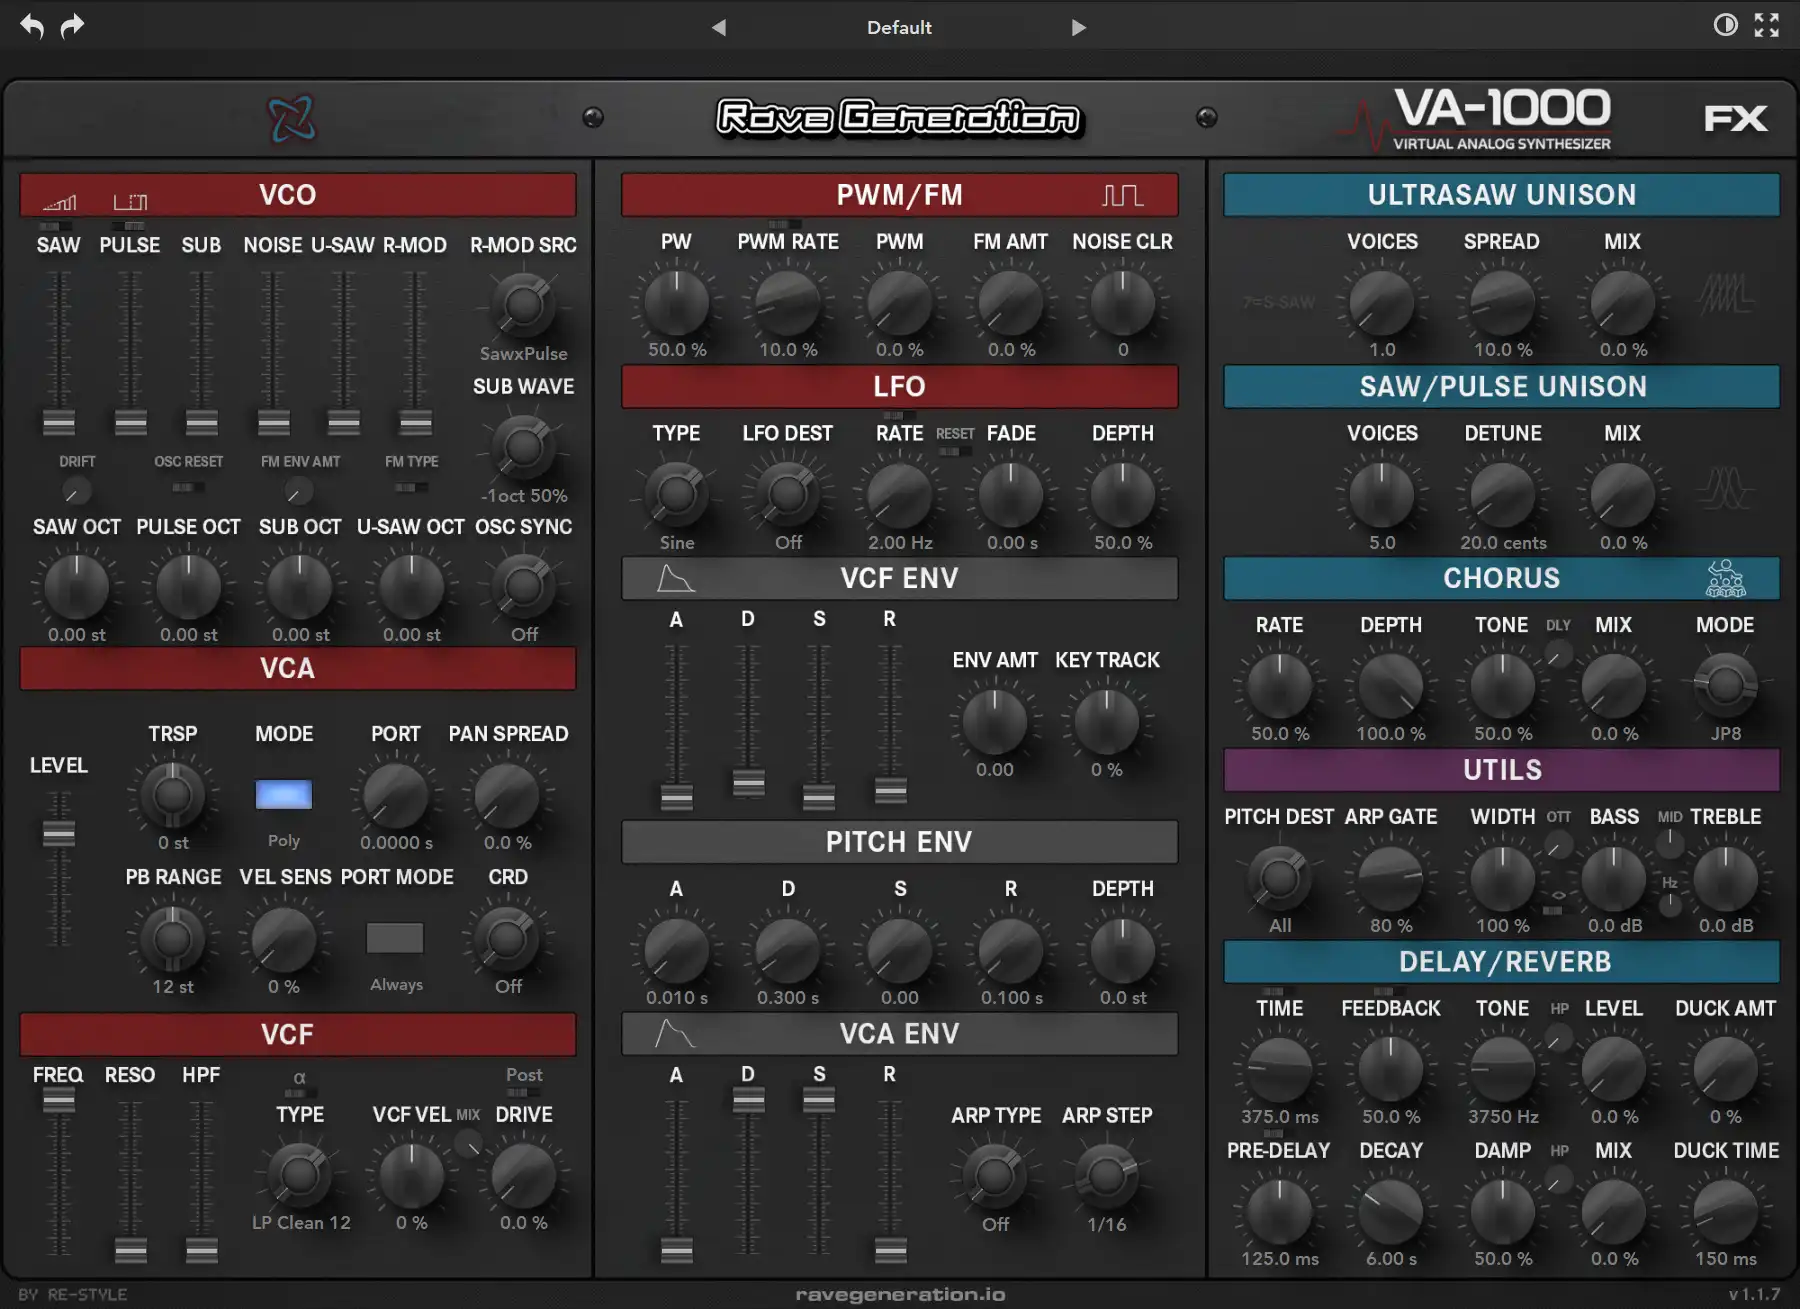Click the VCA LEVEL fader
Image resolution: width=1800 pixels, height=1309 pixels.
click(x=58, y=833)
